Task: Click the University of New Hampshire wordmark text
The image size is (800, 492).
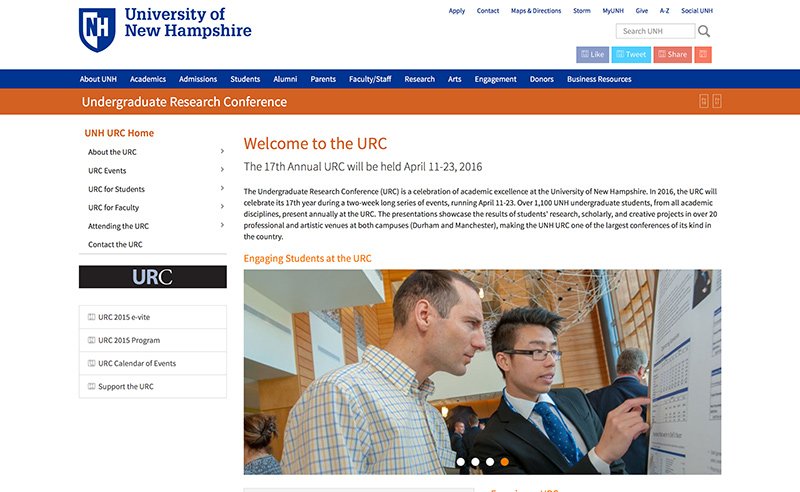Action: click(x=188, y=22)
